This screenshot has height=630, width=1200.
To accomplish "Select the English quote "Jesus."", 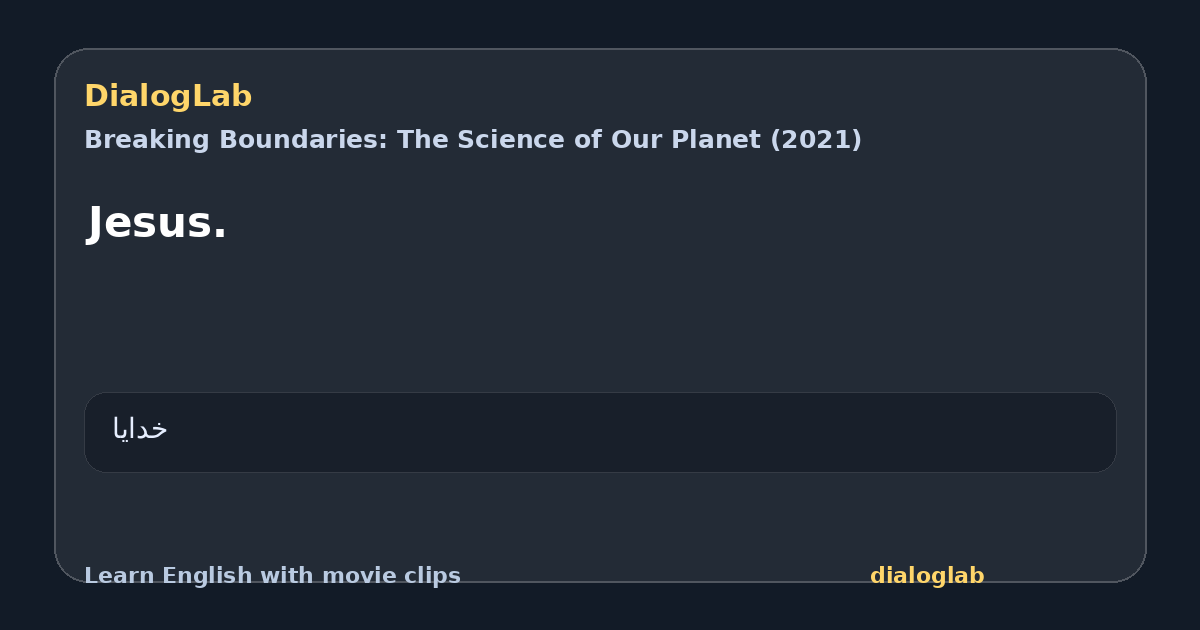I will coord(158,222).
